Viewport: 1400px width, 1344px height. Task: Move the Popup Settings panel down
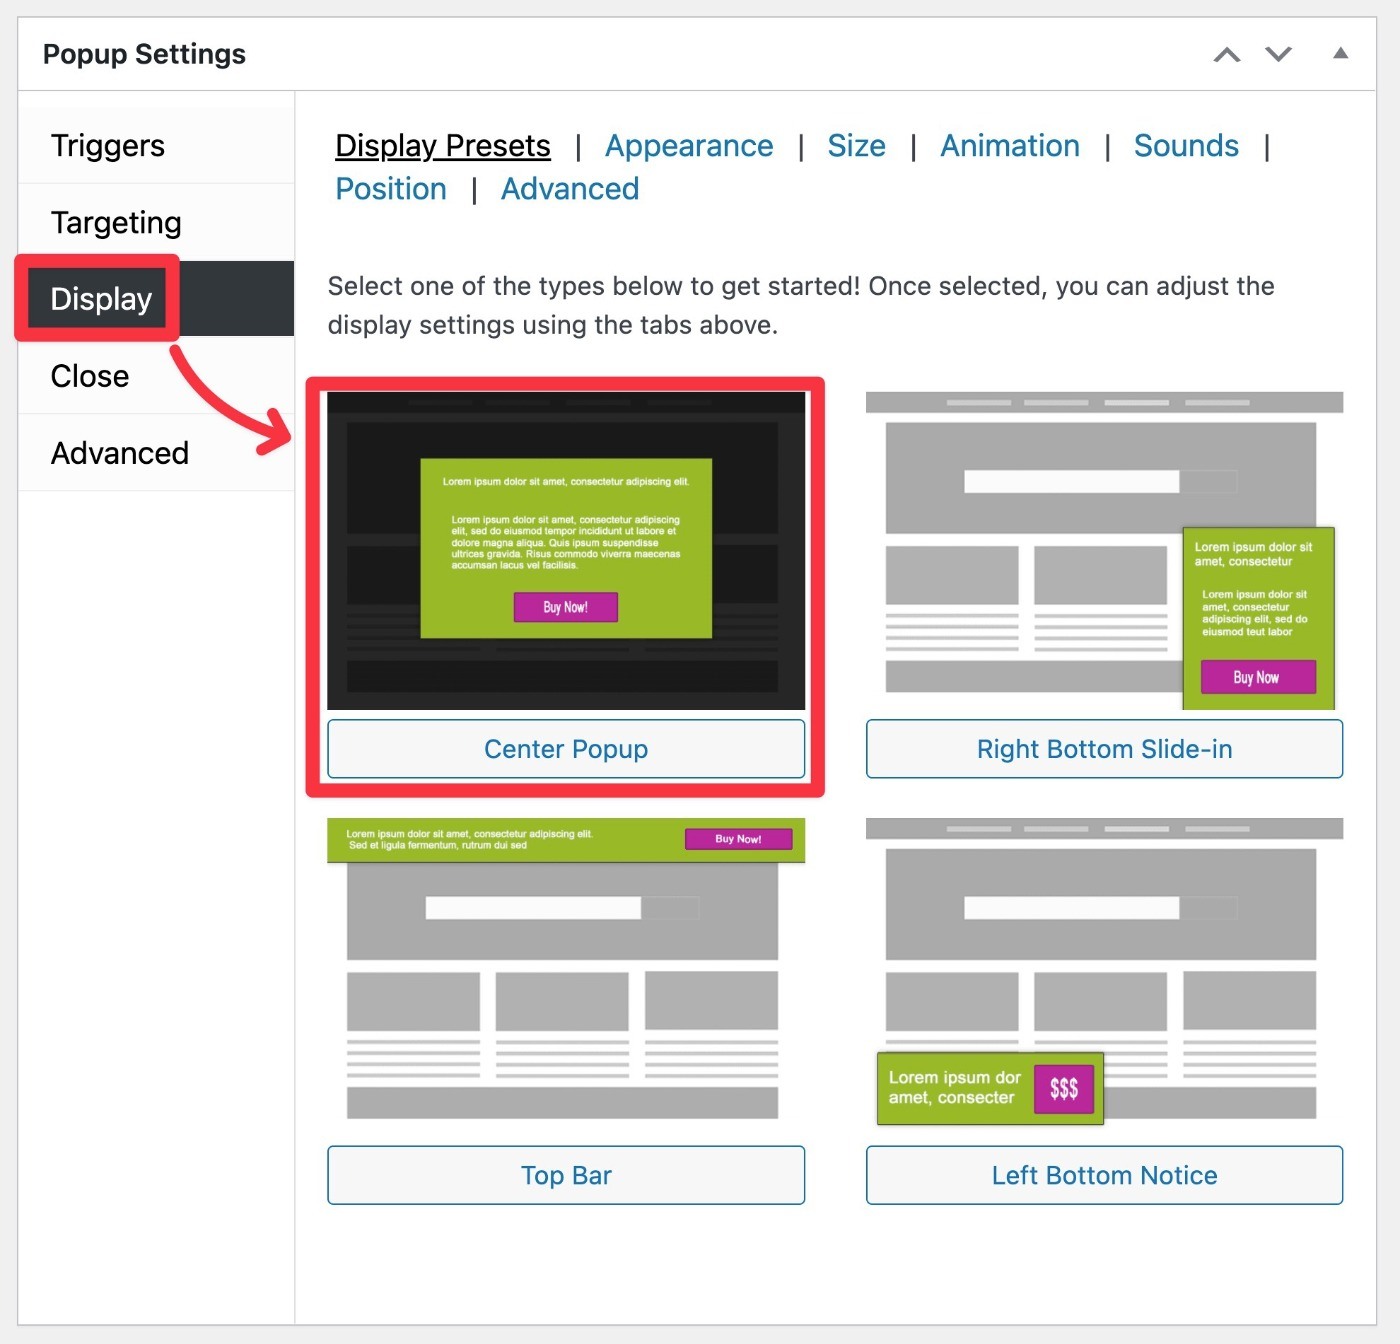[1279, 54]
